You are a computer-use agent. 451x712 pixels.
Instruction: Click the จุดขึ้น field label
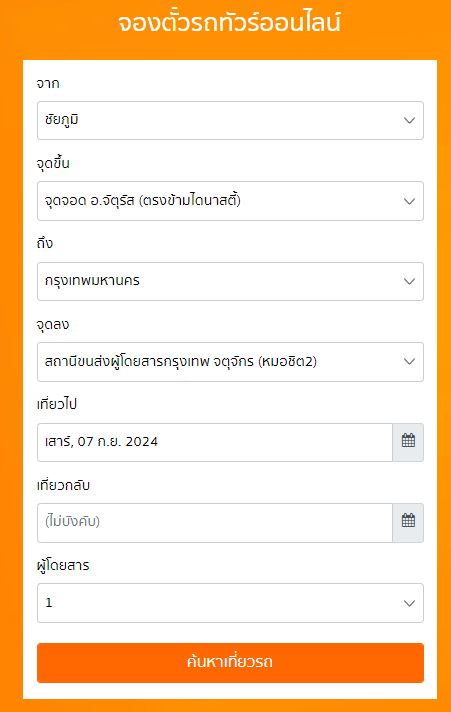coord(53,163)
